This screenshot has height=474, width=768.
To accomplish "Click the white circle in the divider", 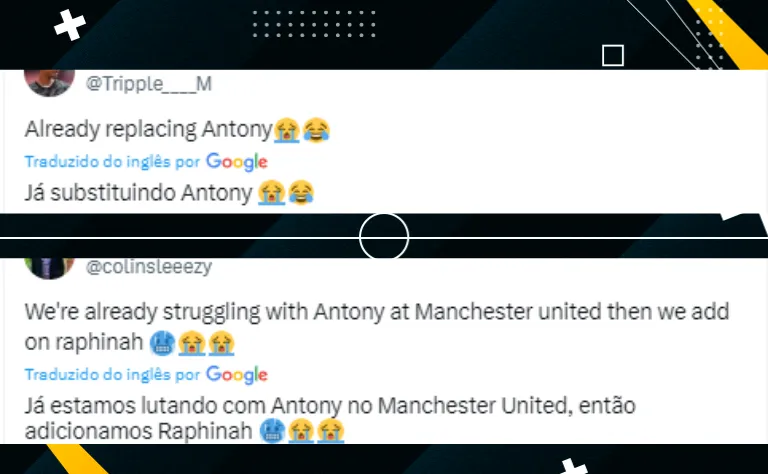I will (x=384, y=237).
